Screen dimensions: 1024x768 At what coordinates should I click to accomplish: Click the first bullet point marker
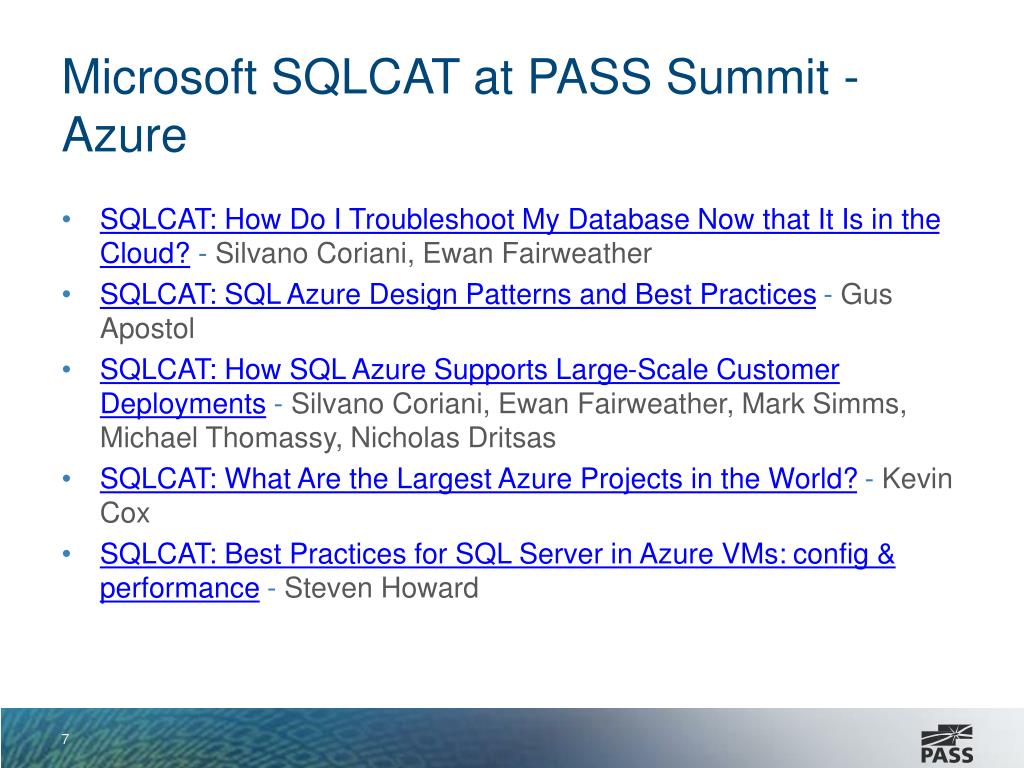click(66, 220)
